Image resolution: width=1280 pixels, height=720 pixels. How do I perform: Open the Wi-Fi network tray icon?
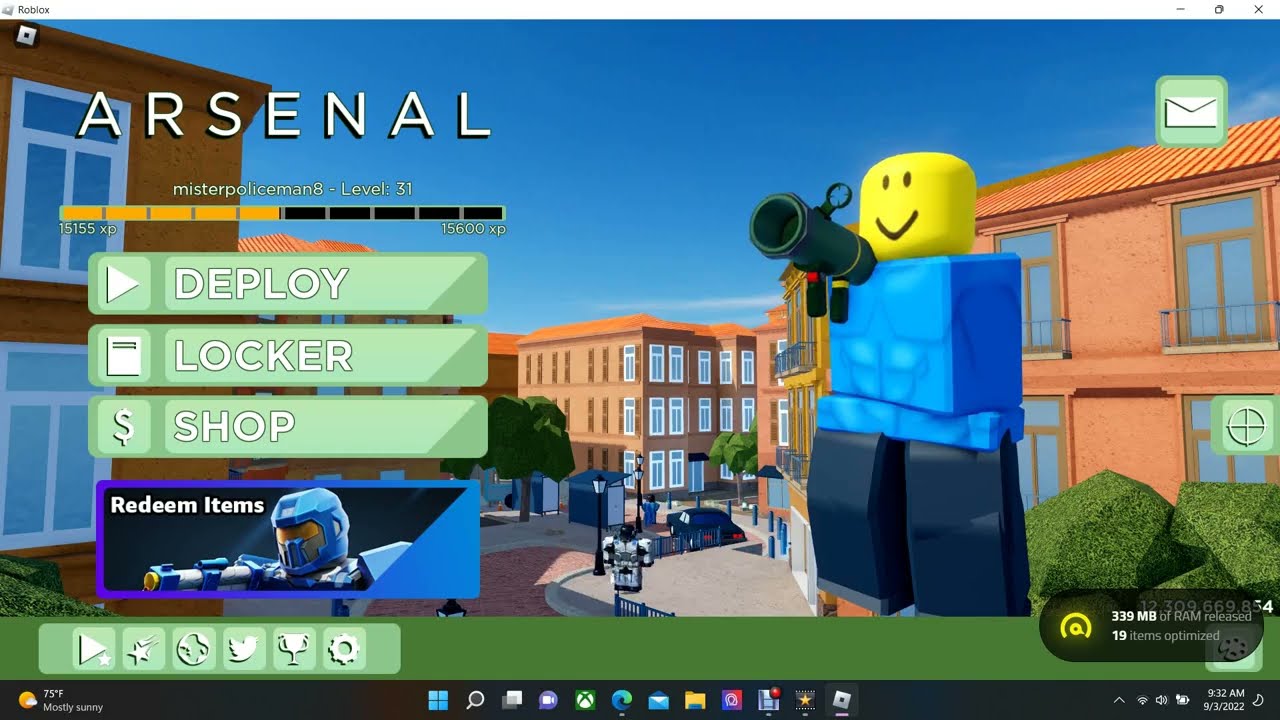pyautogui.click(x=1142, y=700)
